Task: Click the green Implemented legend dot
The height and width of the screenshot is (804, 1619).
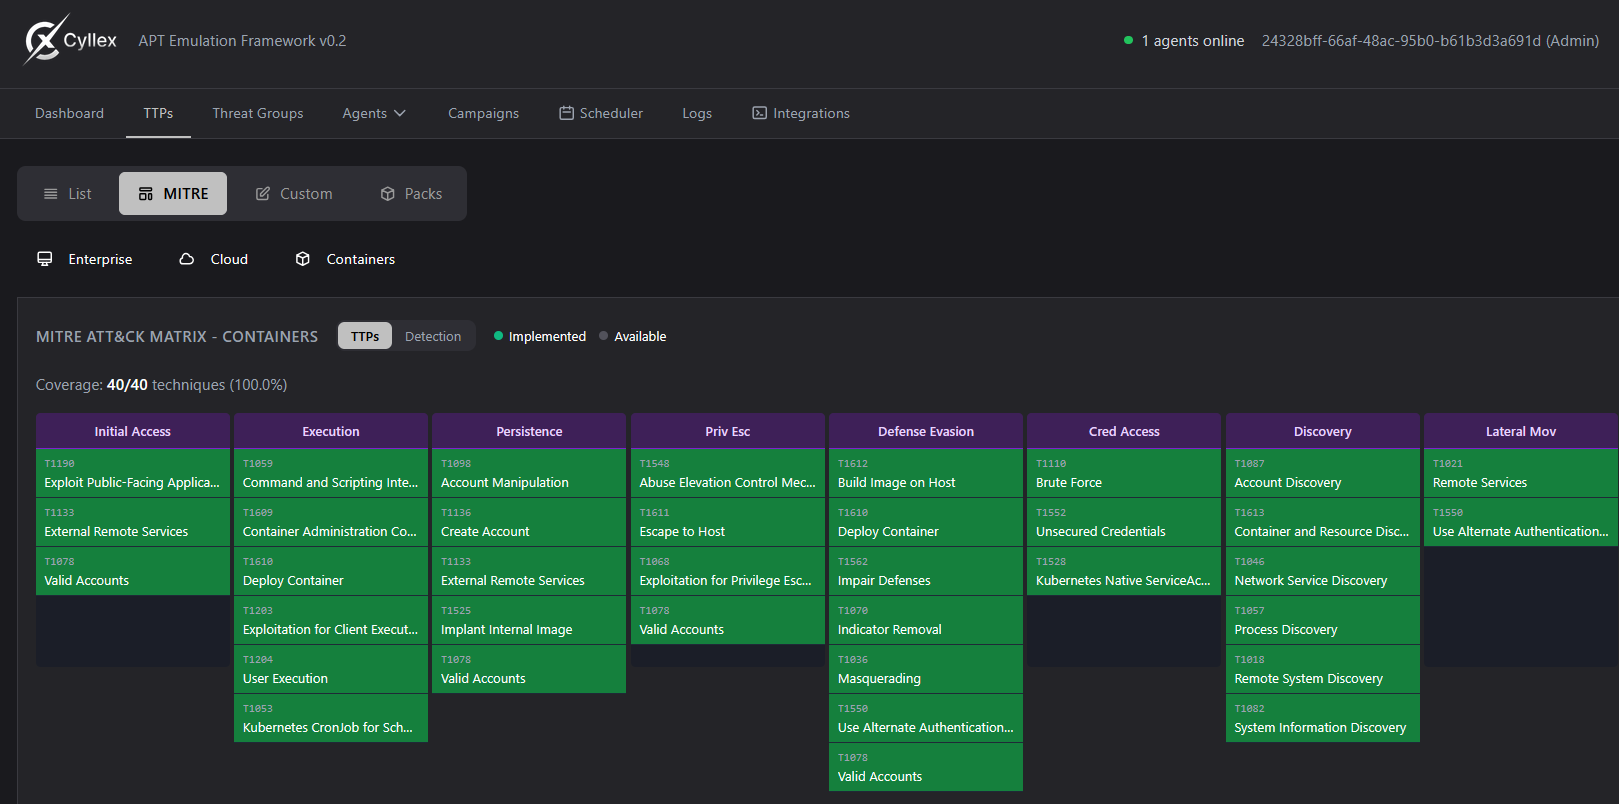Action: [498, 336]
